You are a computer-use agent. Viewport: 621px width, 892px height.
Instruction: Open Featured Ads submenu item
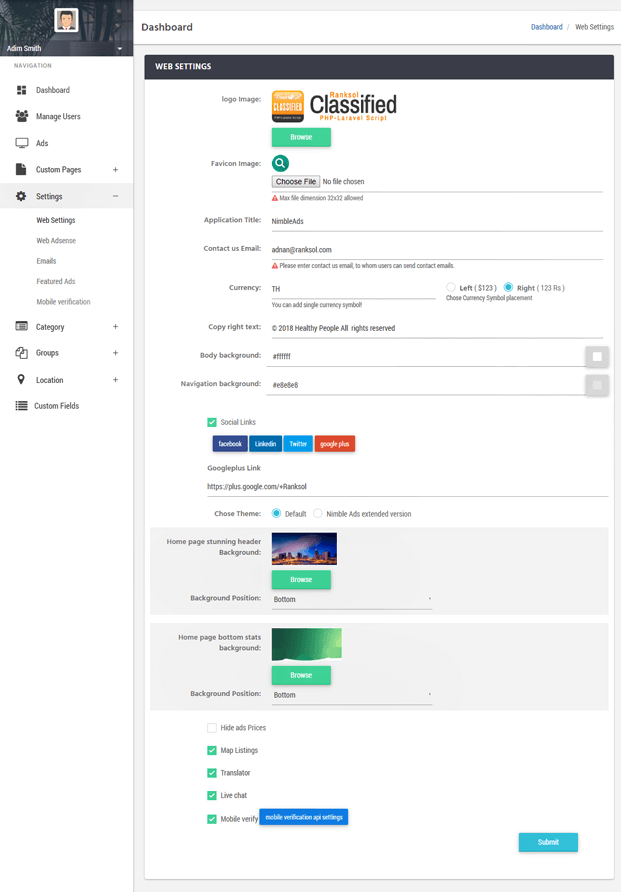[x=56, y=282]
